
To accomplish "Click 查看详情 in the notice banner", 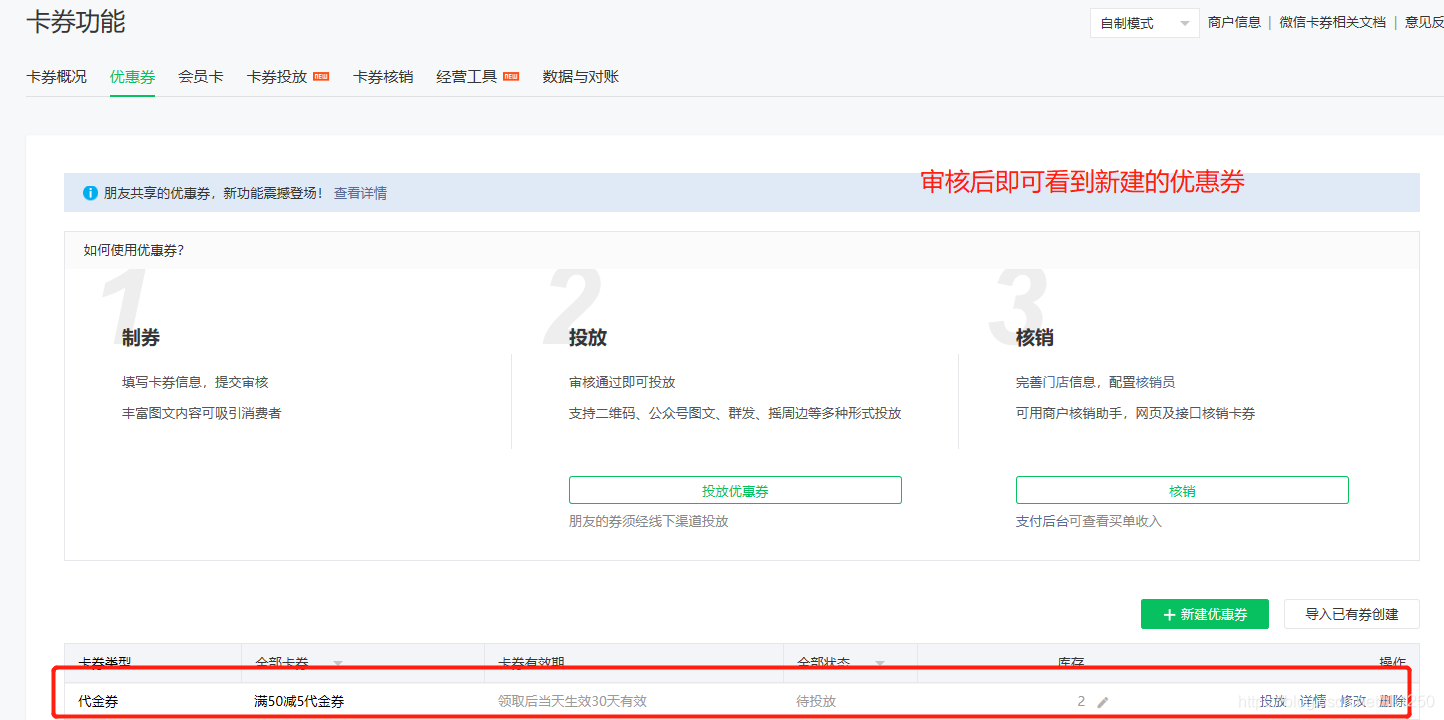I will click(x=360, y=193).
